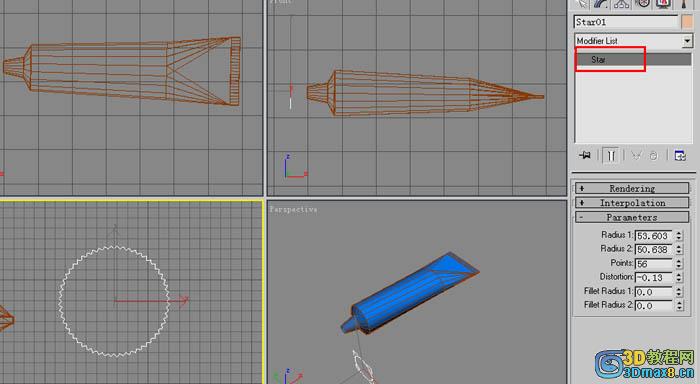Open the Modify command panel tab
The image size is (700, 384).
[x=602, y=4]
